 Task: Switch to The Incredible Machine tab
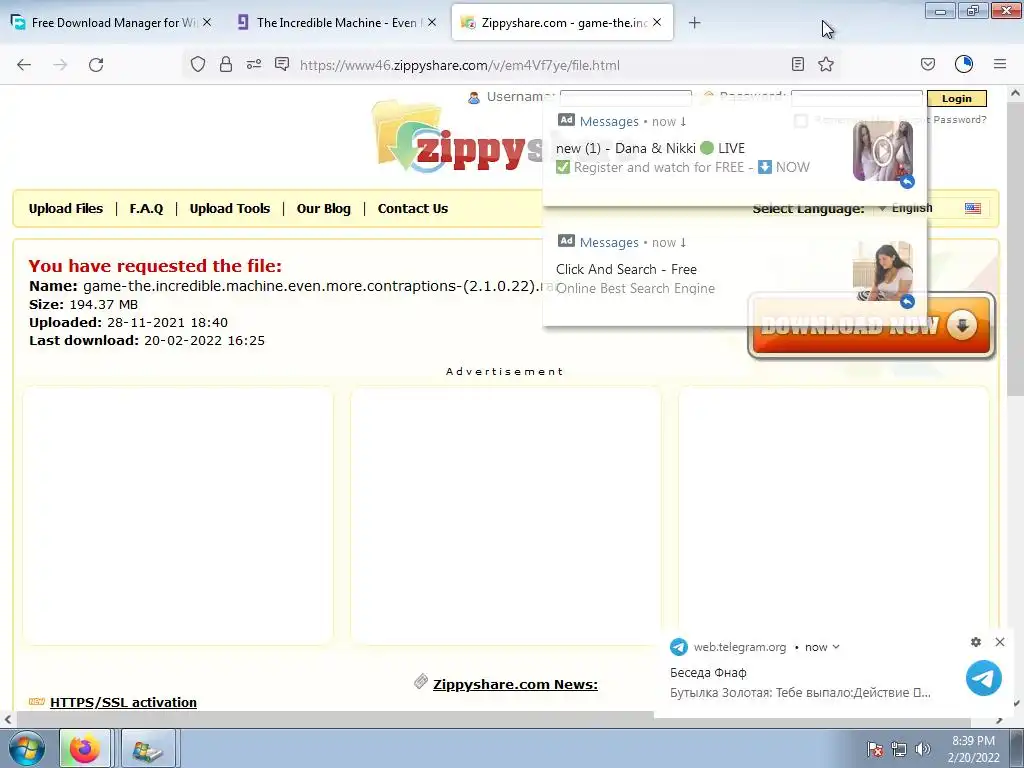pyautogui.click(x=336, y=23)
